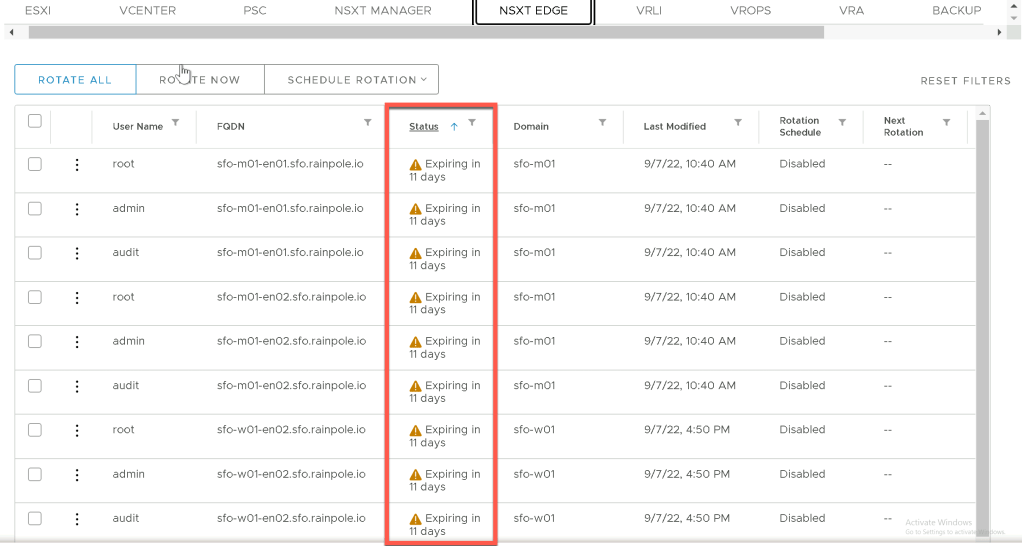Viewport: 1022px width, 546px height.
Task: Click filter icon on Status column
Action: point(472,123)
